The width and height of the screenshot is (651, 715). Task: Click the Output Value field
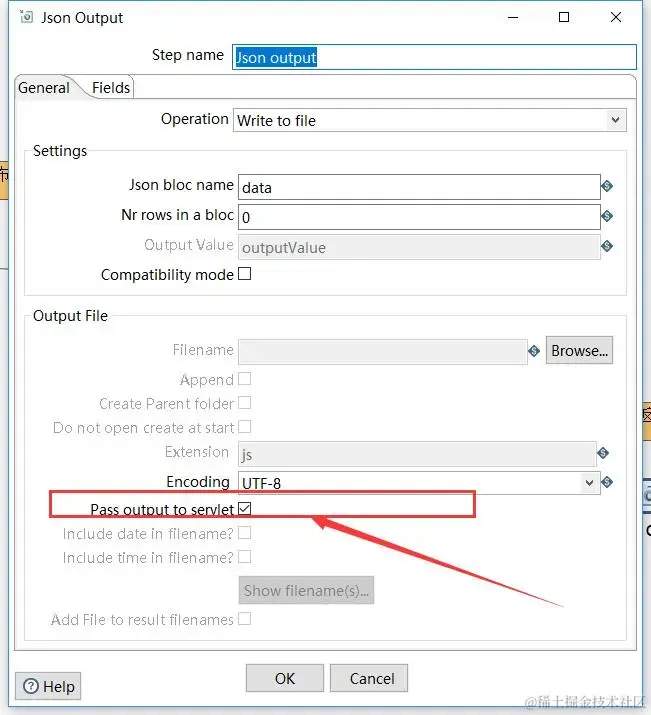419,247
